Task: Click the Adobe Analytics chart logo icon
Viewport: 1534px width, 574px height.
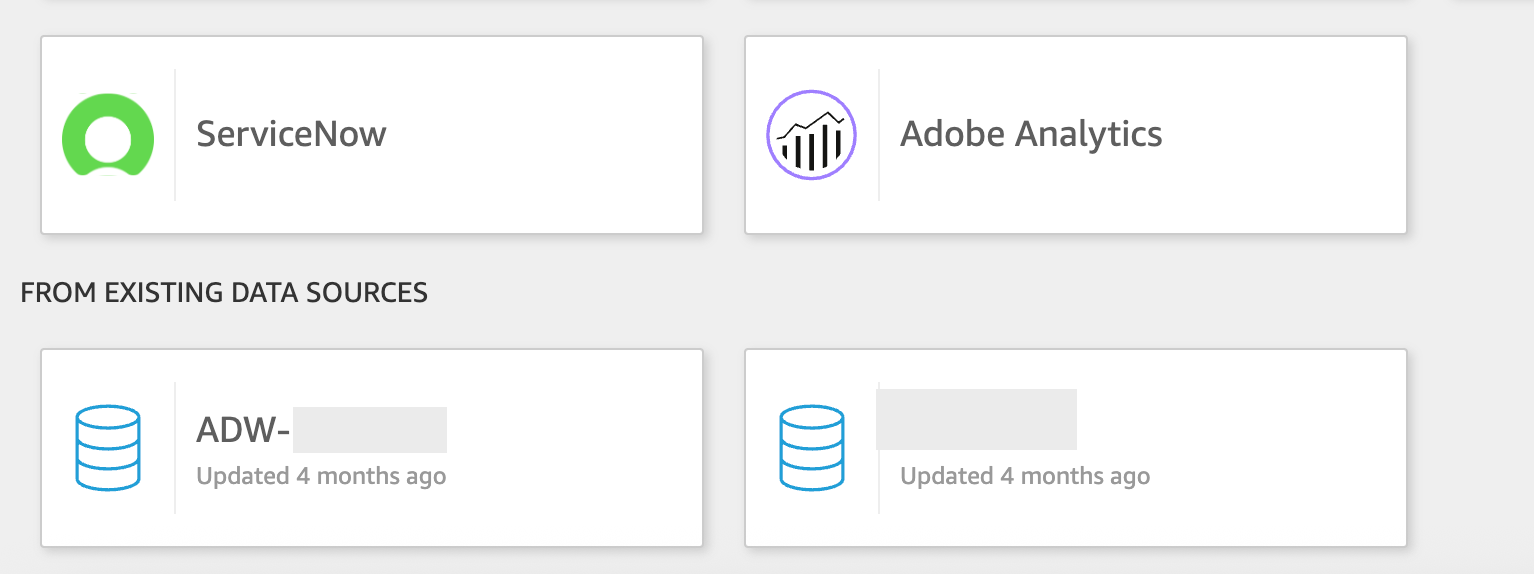Action: pyautogui.click(x=812, y=135)
